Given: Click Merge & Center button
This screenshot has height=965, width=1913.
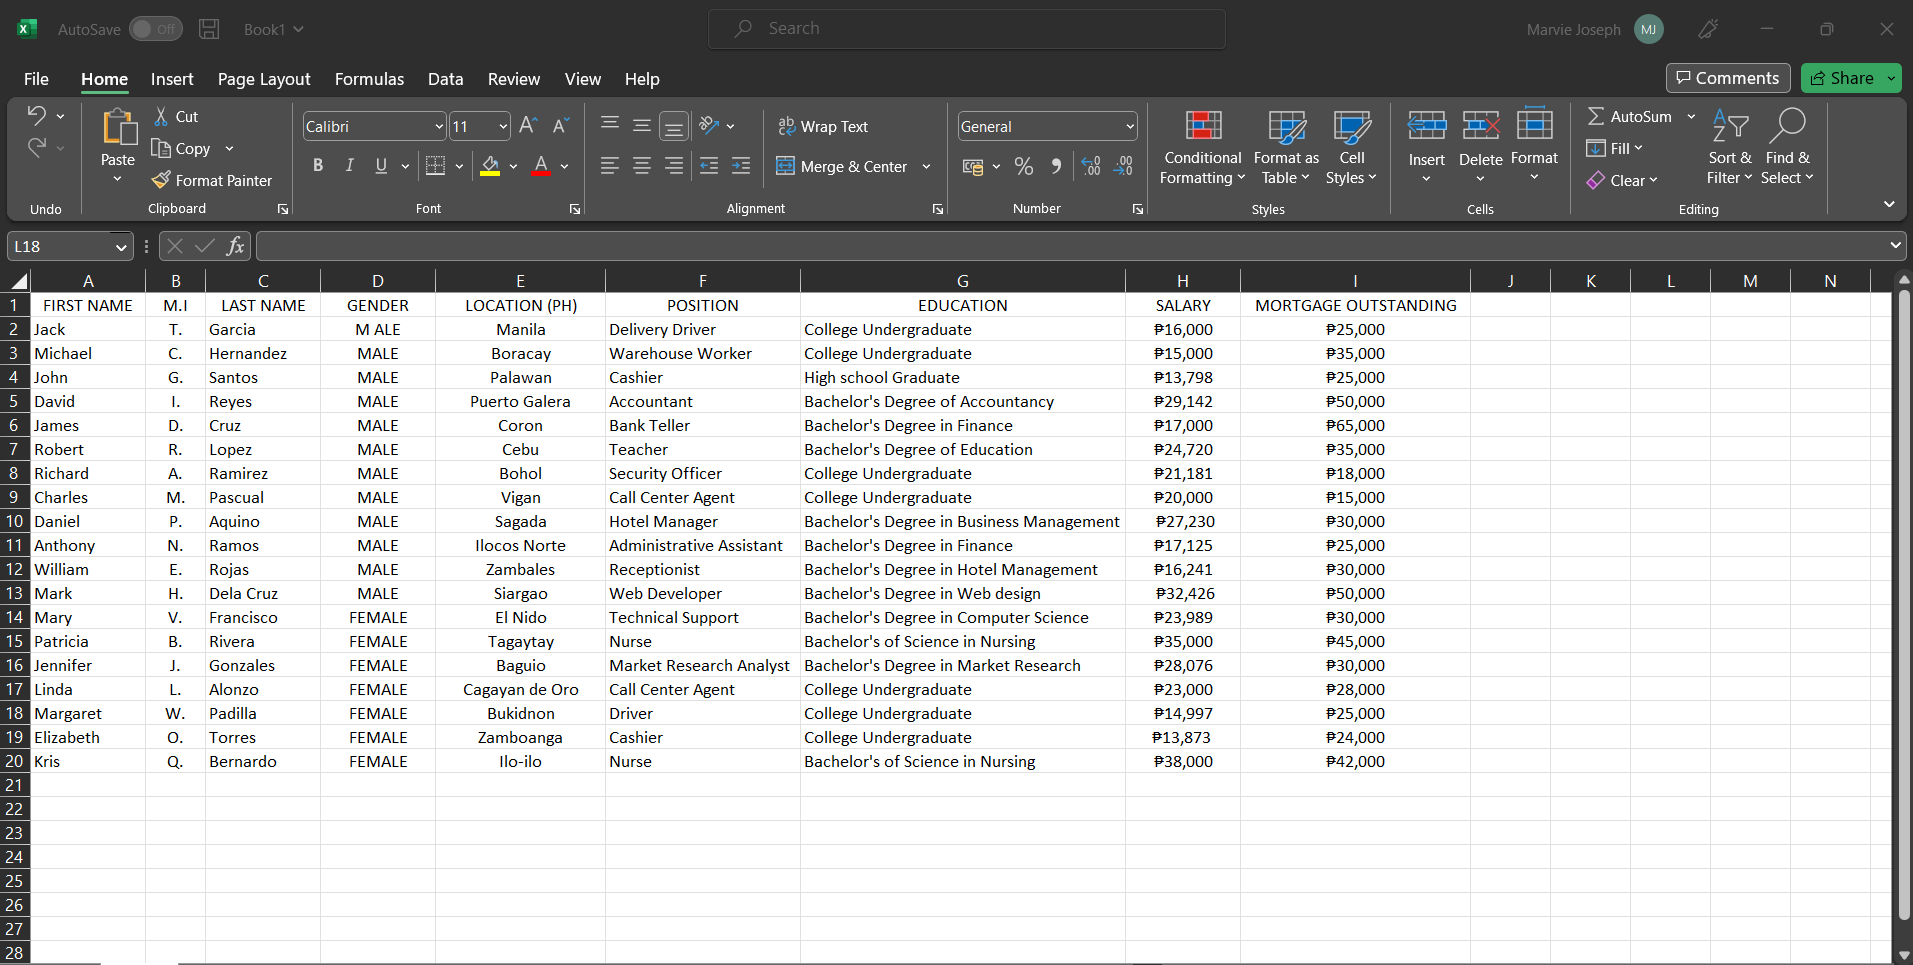Looking at the screenshot, I should click(842, 167).
